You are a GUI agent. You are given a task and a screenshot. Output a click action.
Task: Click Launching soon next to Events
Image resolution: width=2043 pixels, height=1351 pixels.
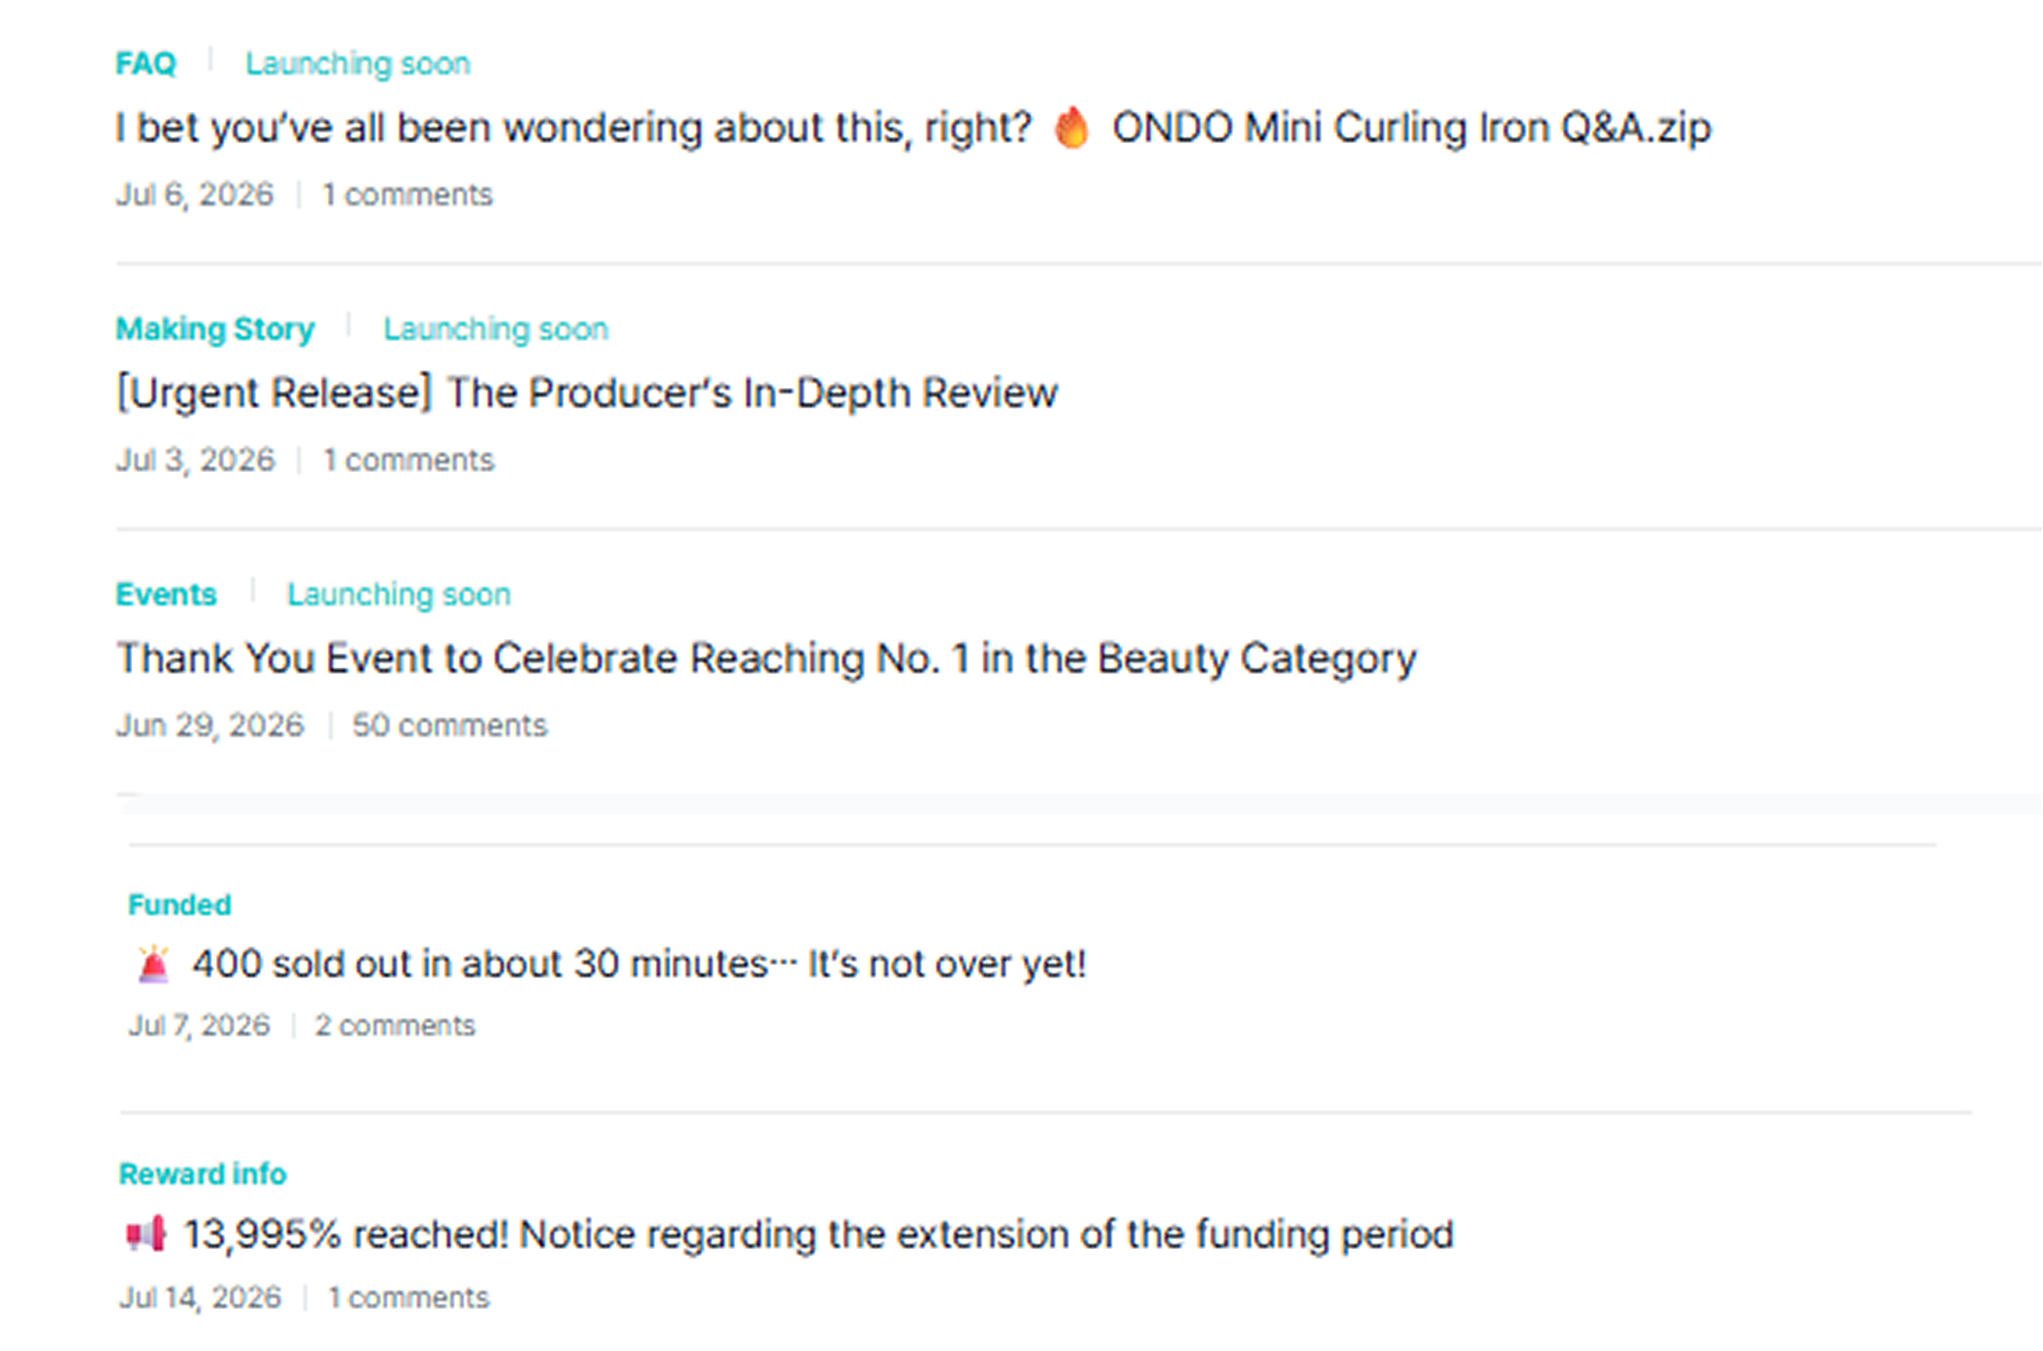click(399, 594)
